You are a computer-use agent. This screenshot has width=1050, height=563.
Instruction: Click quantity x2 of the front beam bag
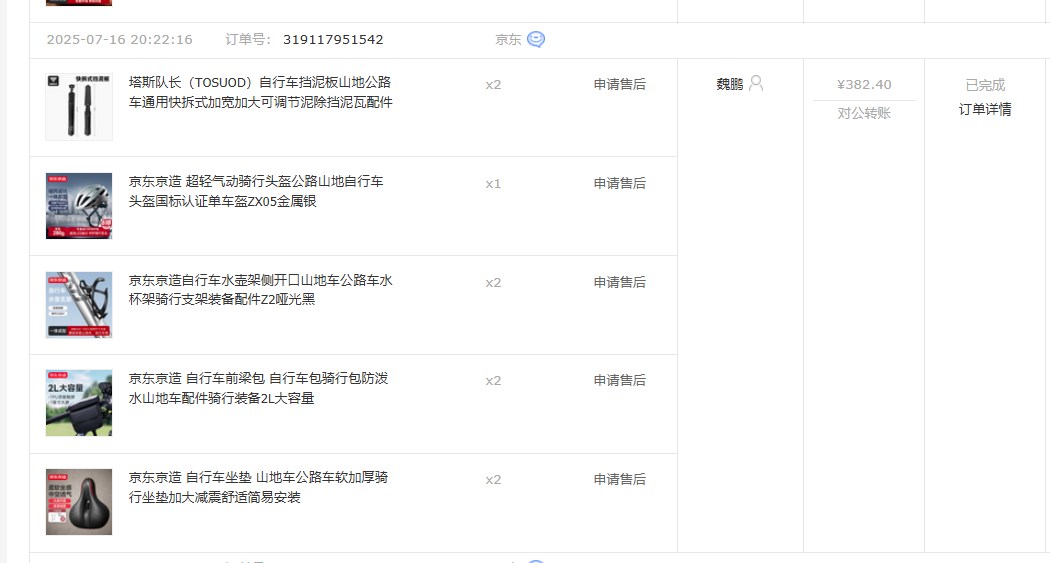coord(493,381)
